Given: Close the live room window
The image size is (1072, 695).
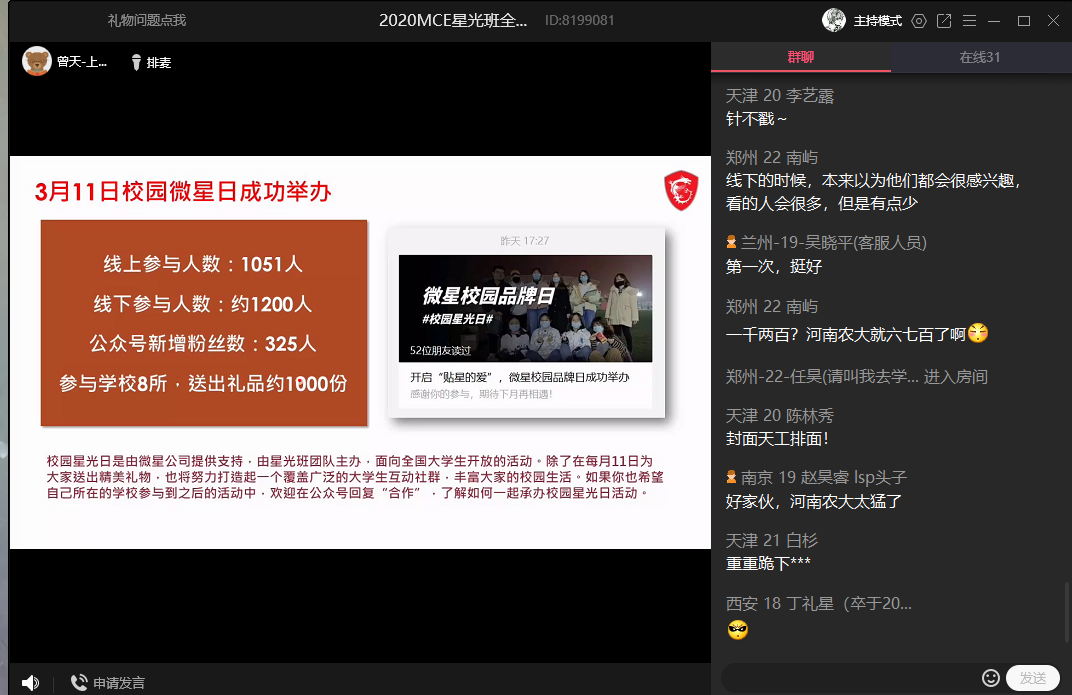Looking at the screenshot, I should (x=1054, y=21).
